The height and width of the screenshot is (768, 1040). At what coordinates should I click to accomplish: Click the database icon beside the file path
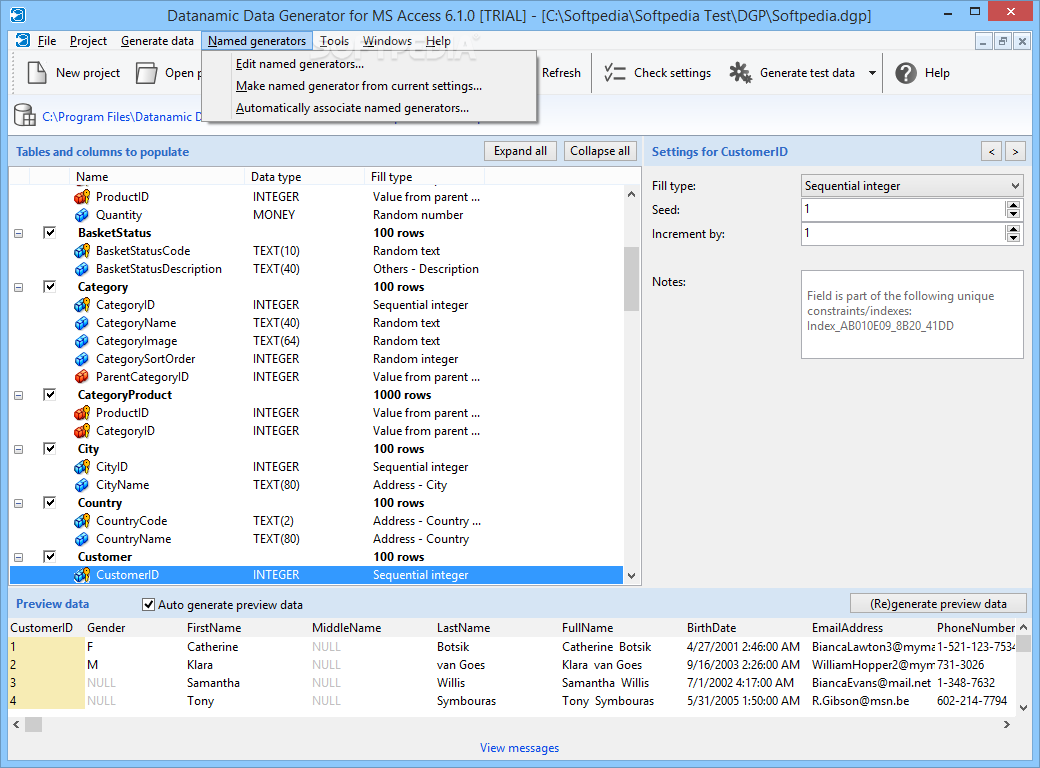click(x=25, y=115)
